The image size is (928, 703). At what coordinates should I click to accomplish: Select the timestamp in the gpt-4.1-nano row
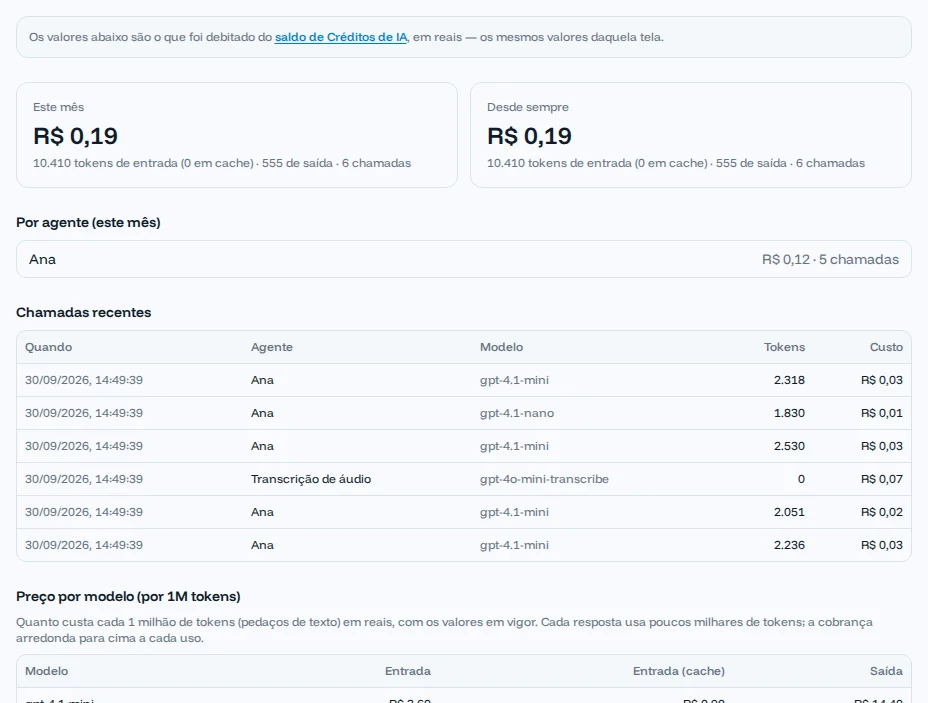click(84, 413)
